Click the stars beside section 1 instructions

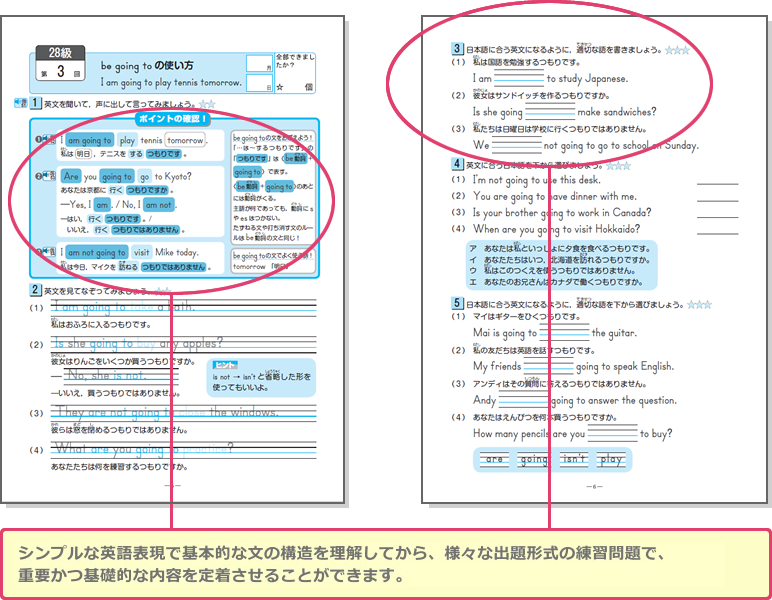coord(207,104)
